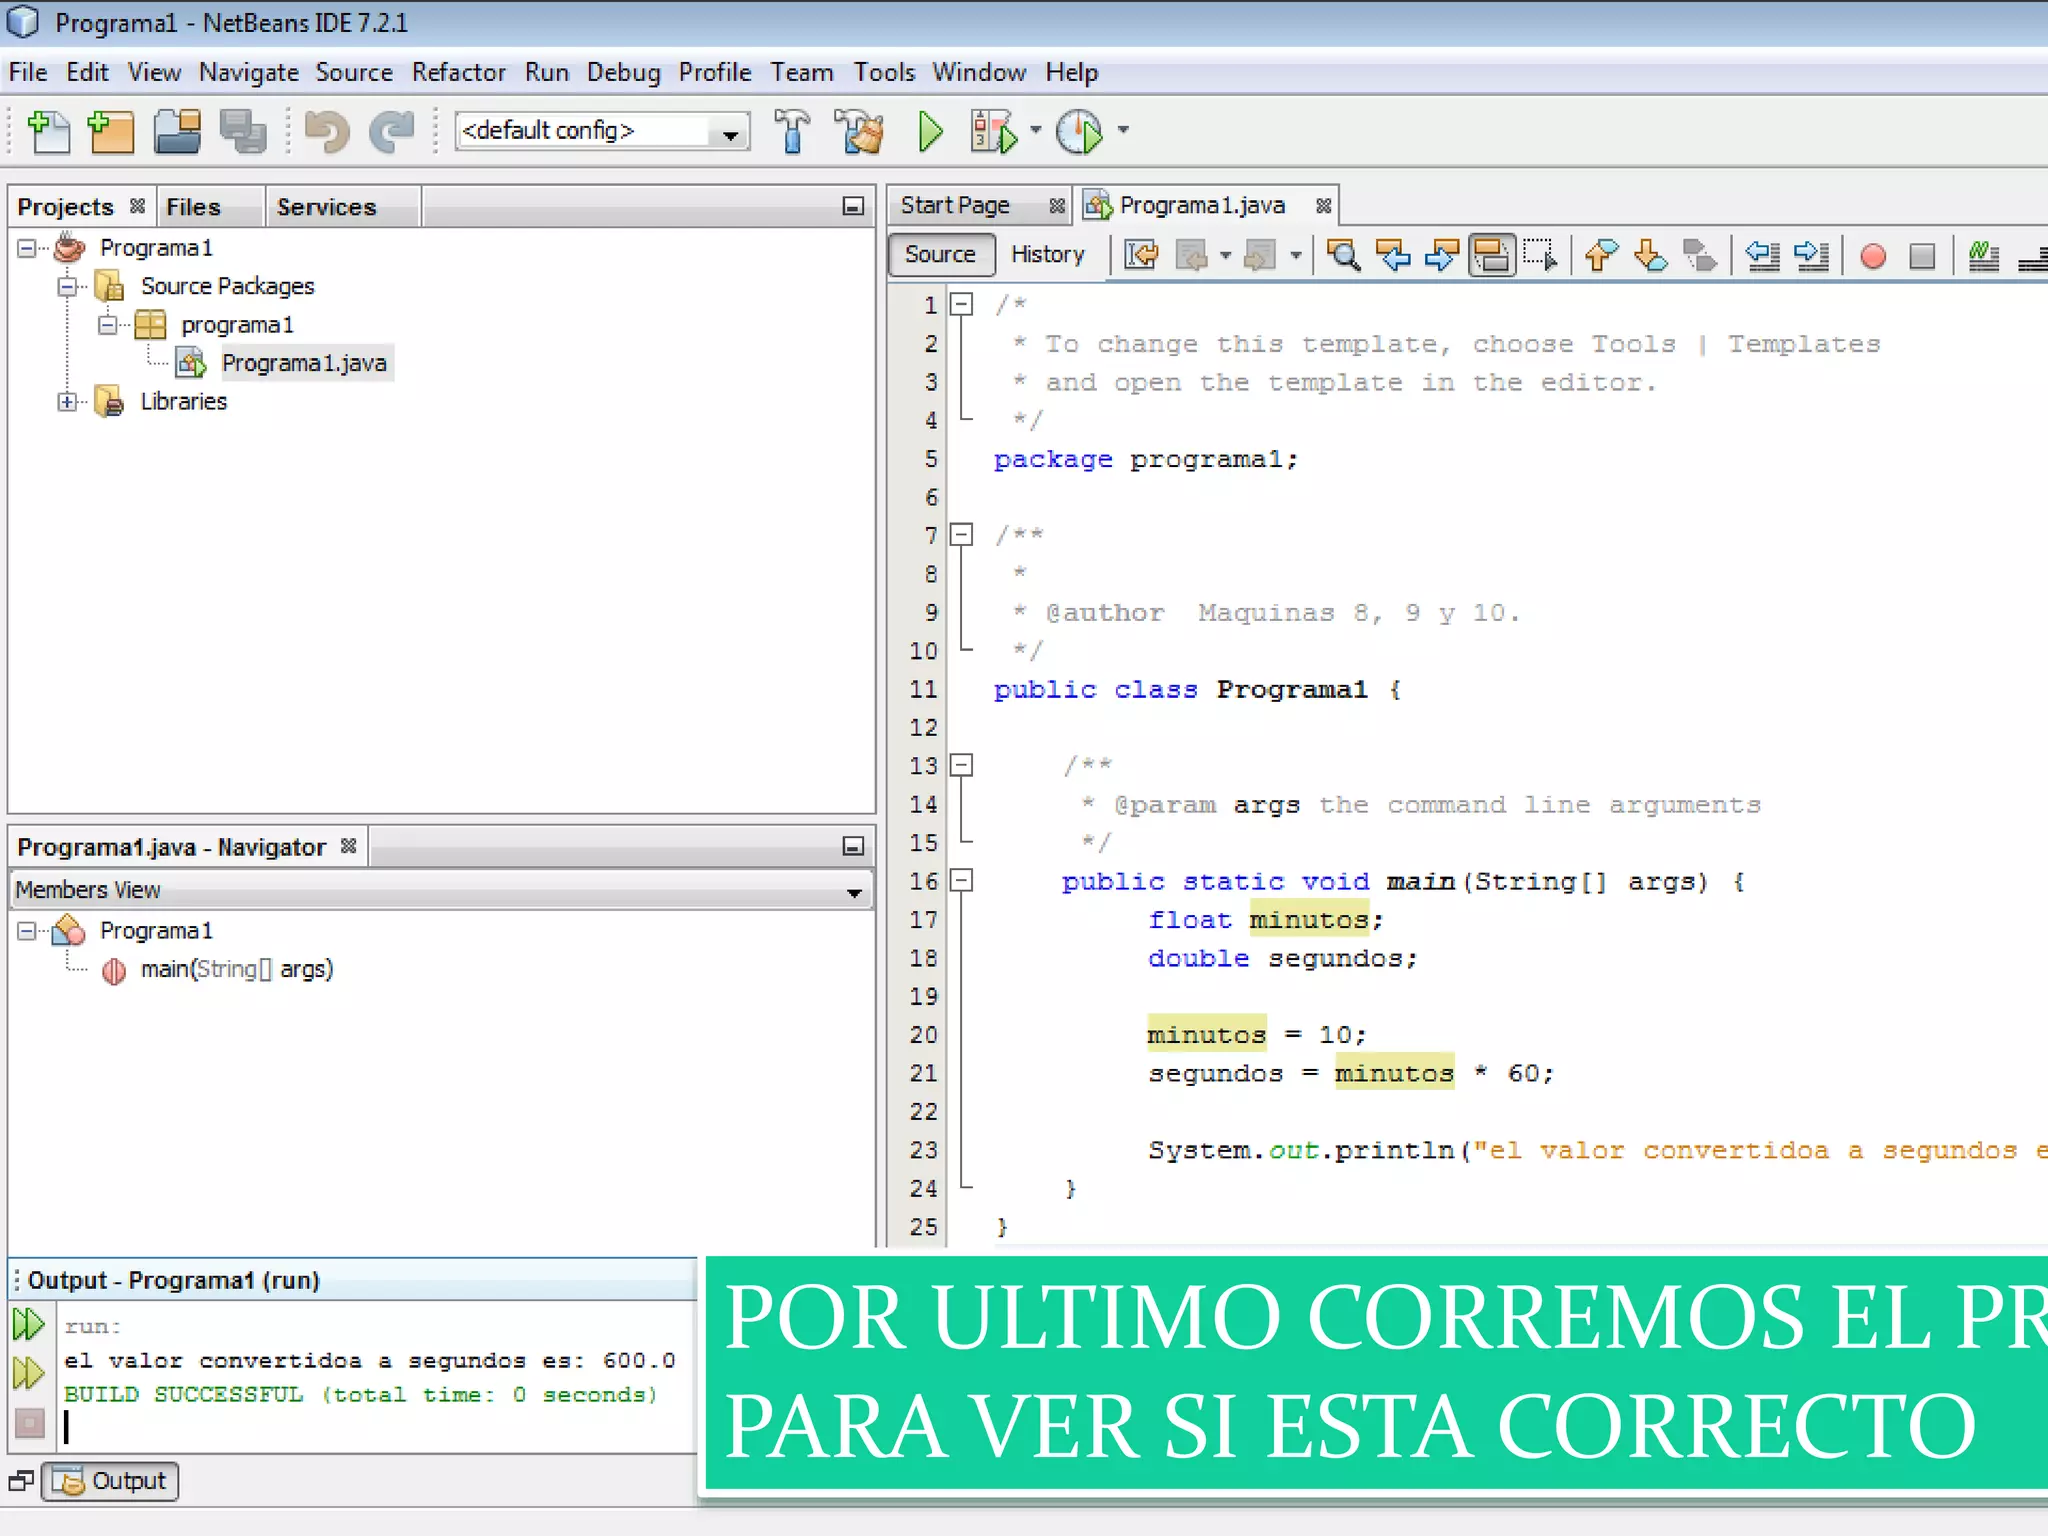2048x1536 pixels.
Task: Click Previous Bookmark up-arrow icon
Action: click(1601, 256)
